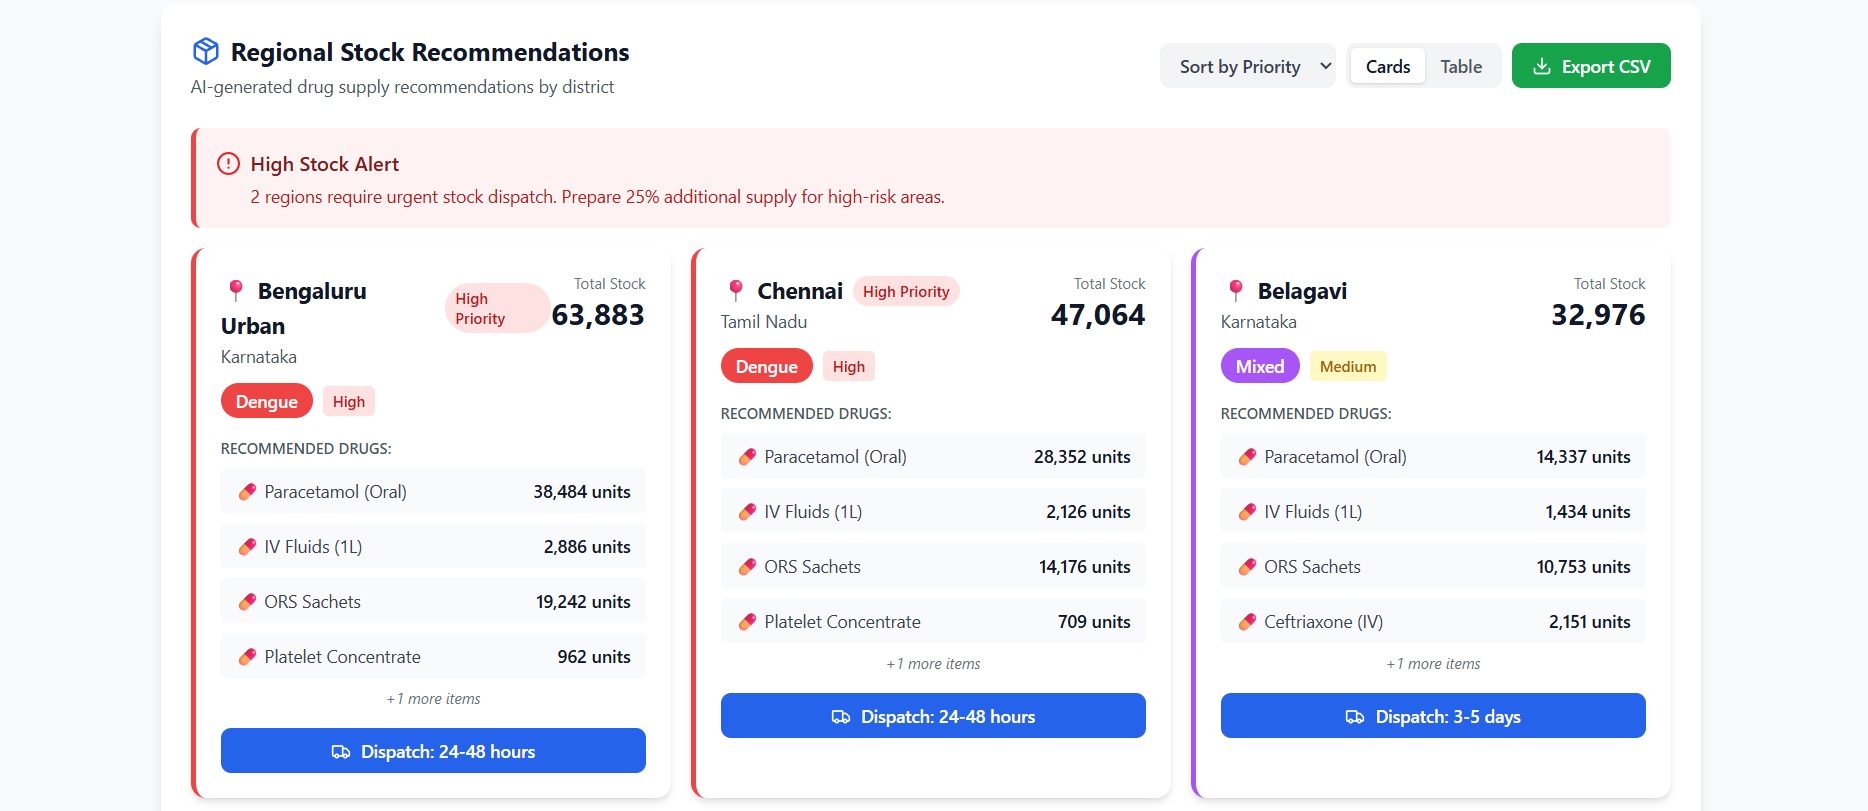Image resolution: width=1868 pixels, height=811 pixels.
Task: Click the pill icon beside Chennai Platelet Concentrate
Action: click(x=747, y=622)
